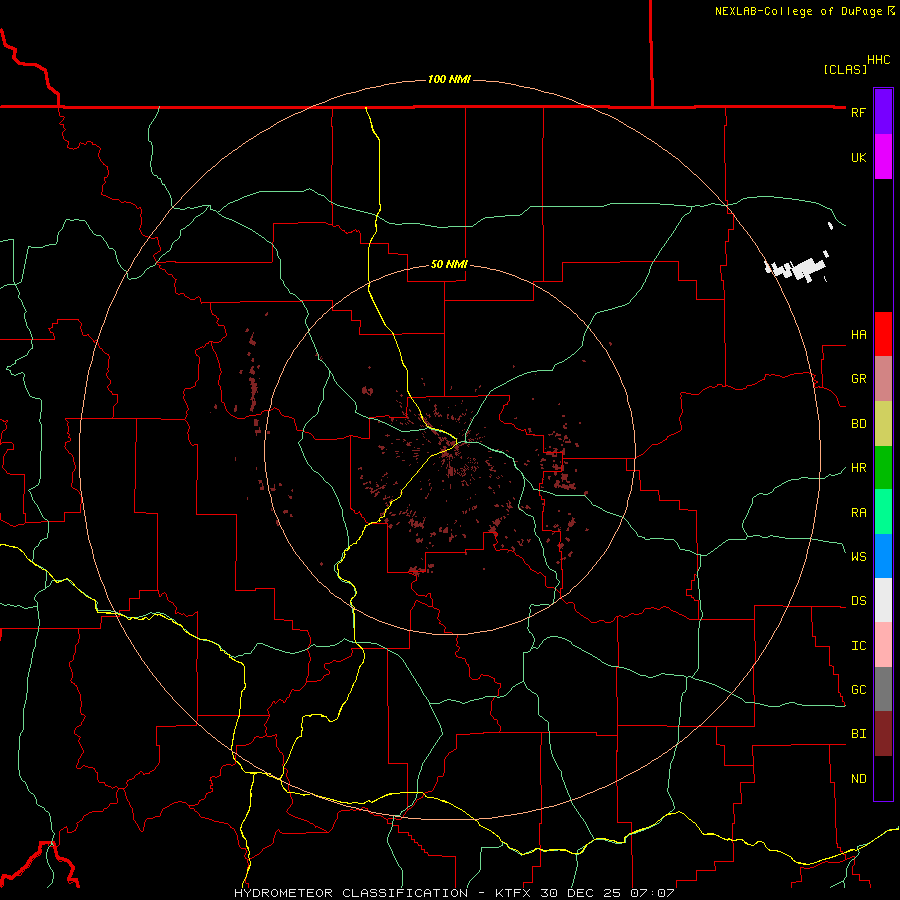This screenshot has height=900, width=900.
Task: Click the HHC product label
Action: (878, 60)
